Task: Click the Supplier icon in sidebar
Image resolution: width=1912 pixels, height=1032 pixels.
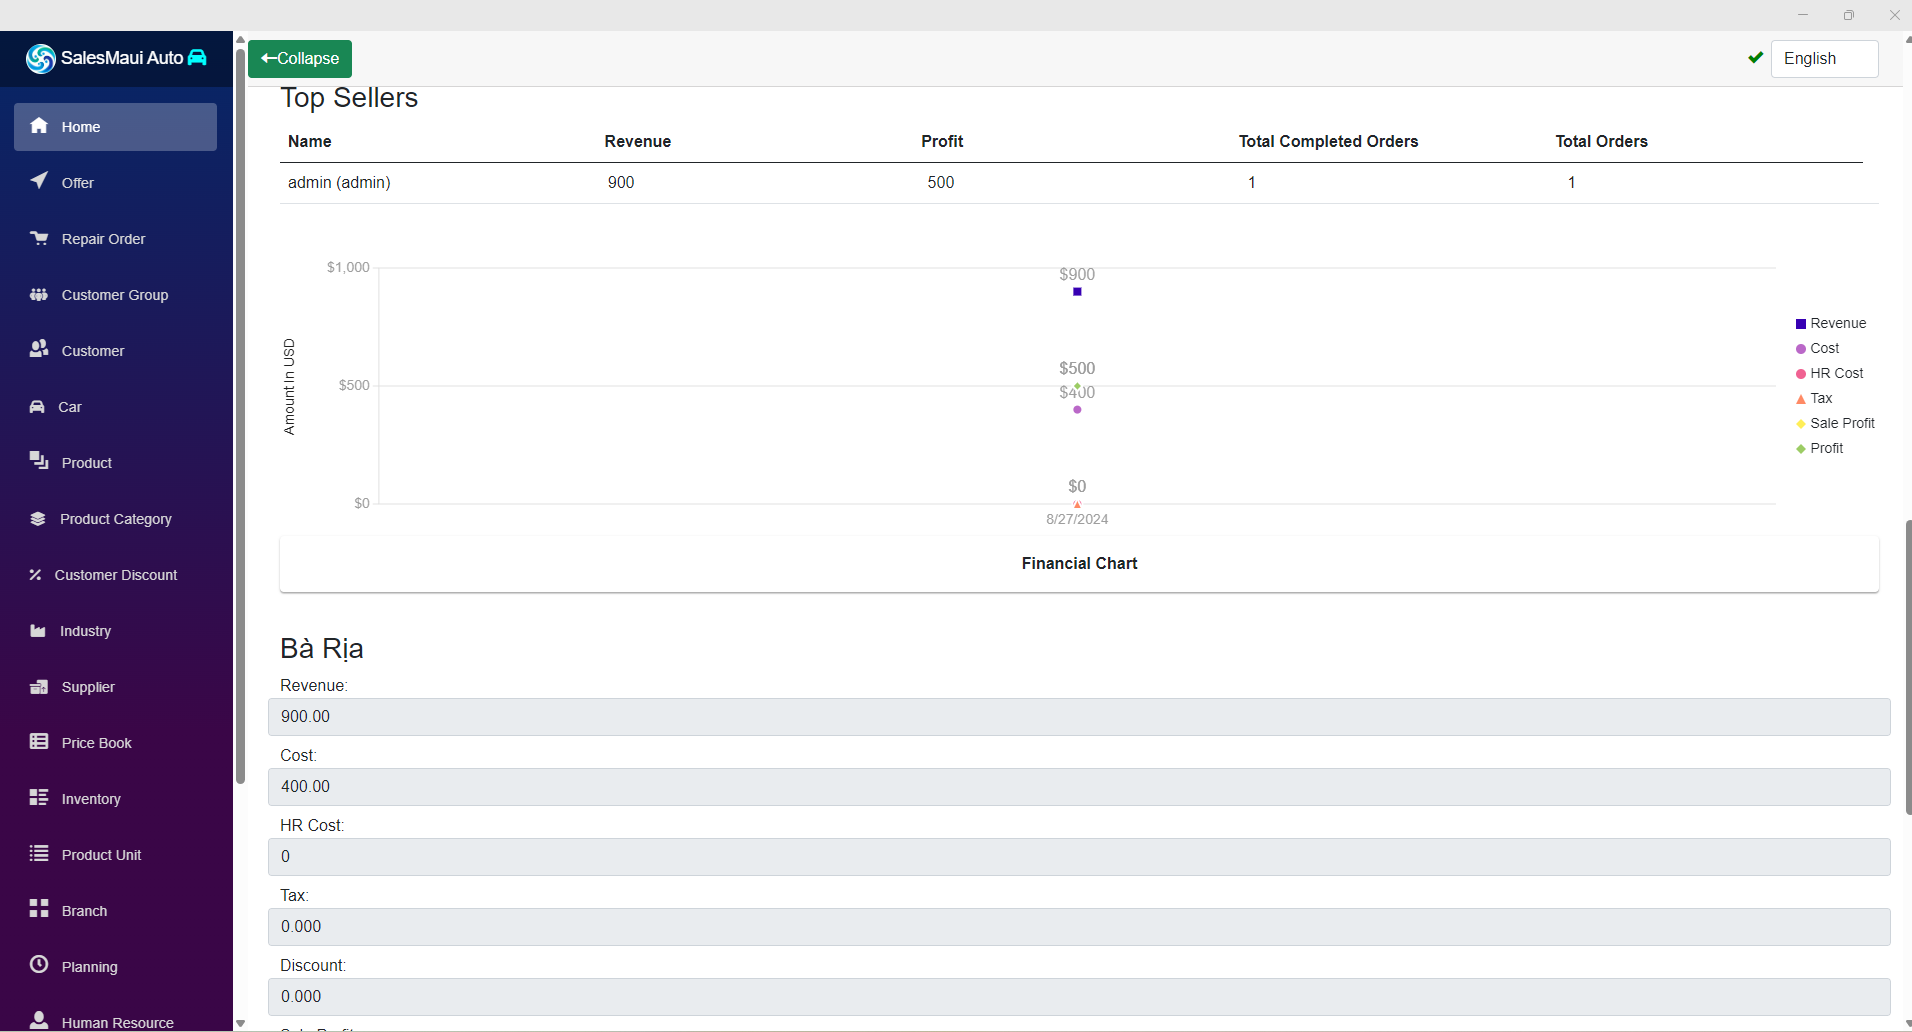Action: pos(39,687)
